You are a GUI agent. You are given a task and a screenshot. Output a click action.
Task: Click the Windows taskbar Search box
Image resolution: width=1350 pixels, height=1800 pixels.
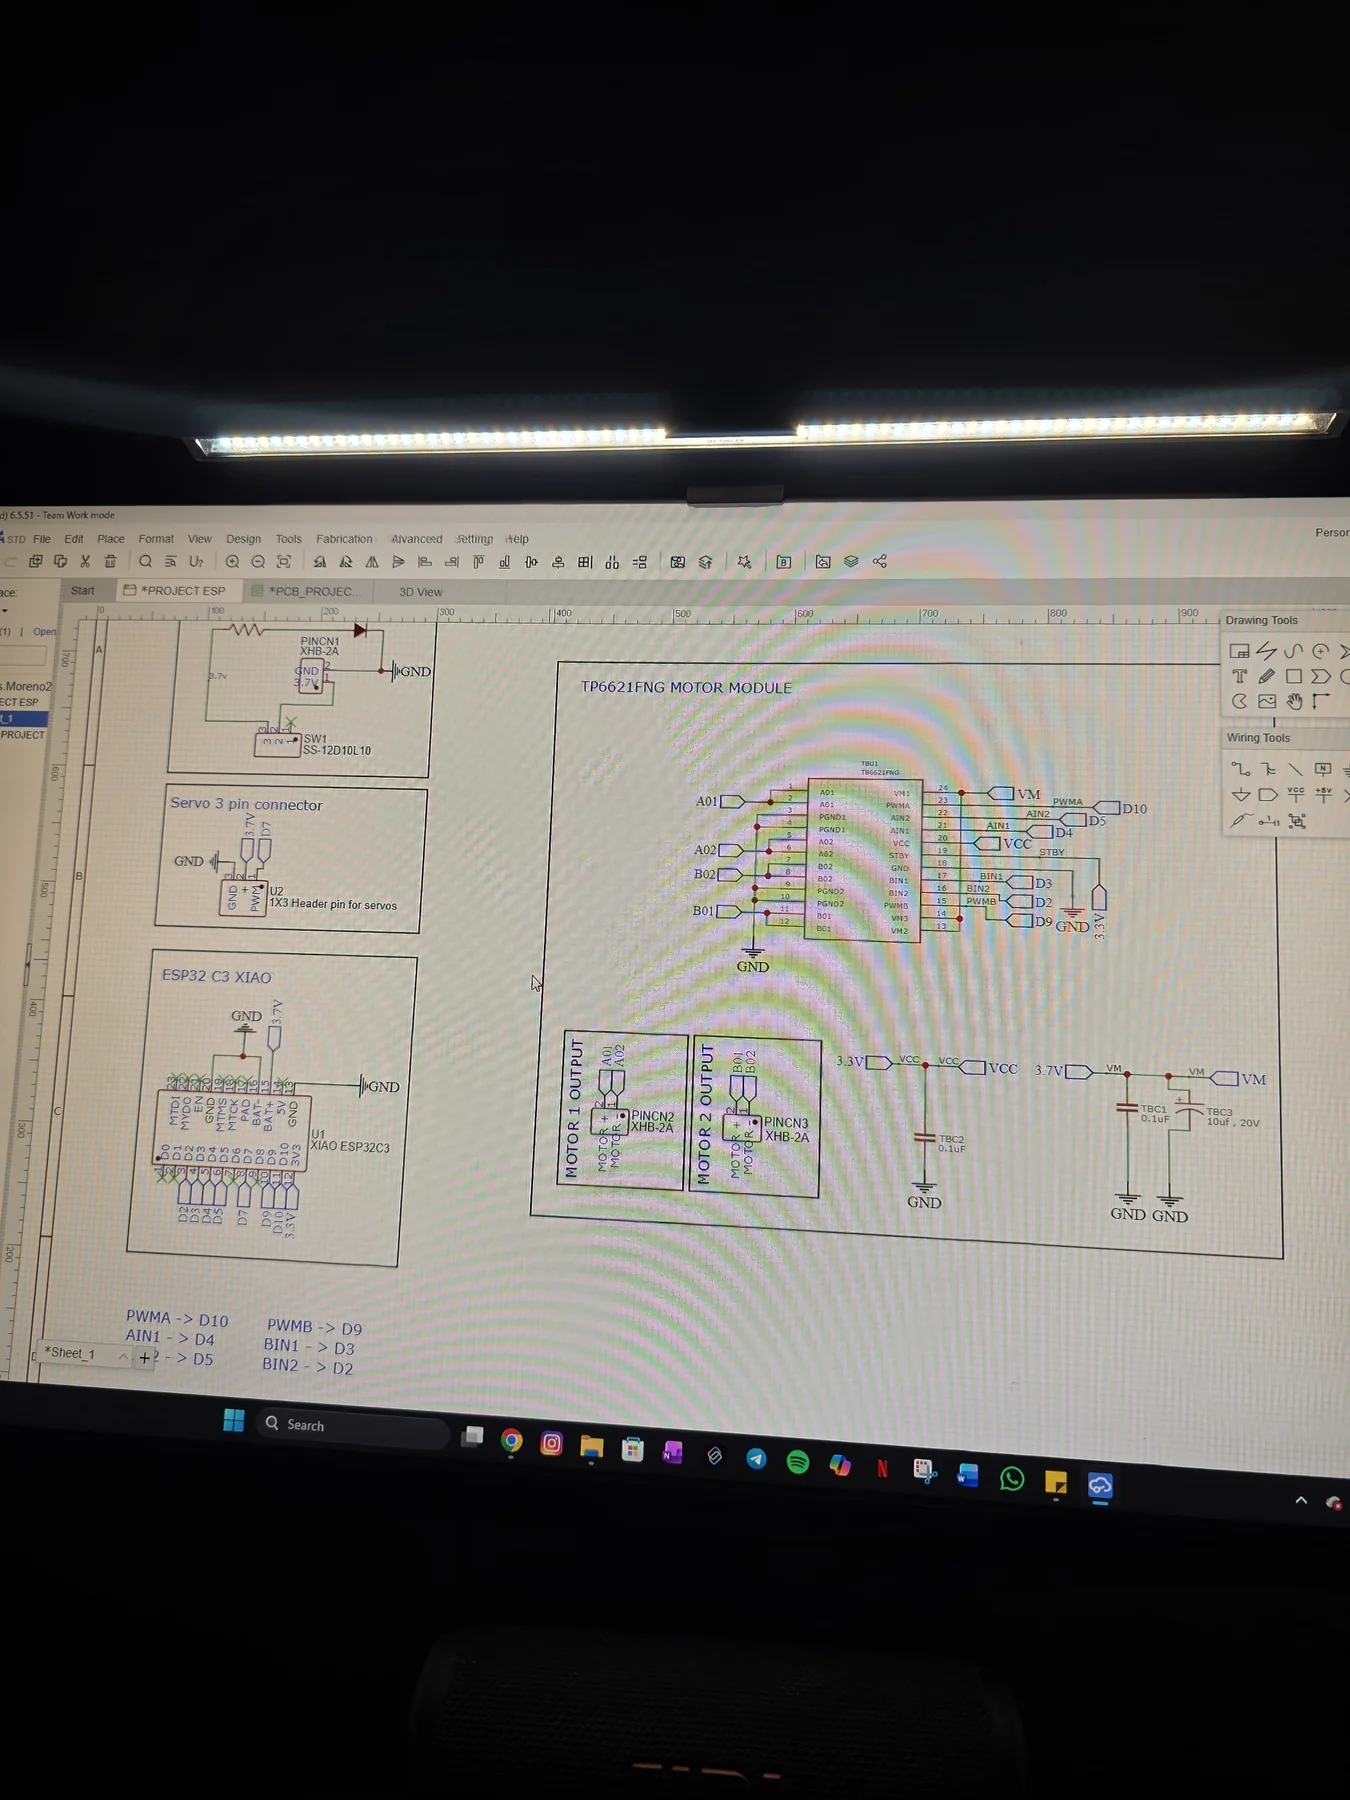point(352,1426)
